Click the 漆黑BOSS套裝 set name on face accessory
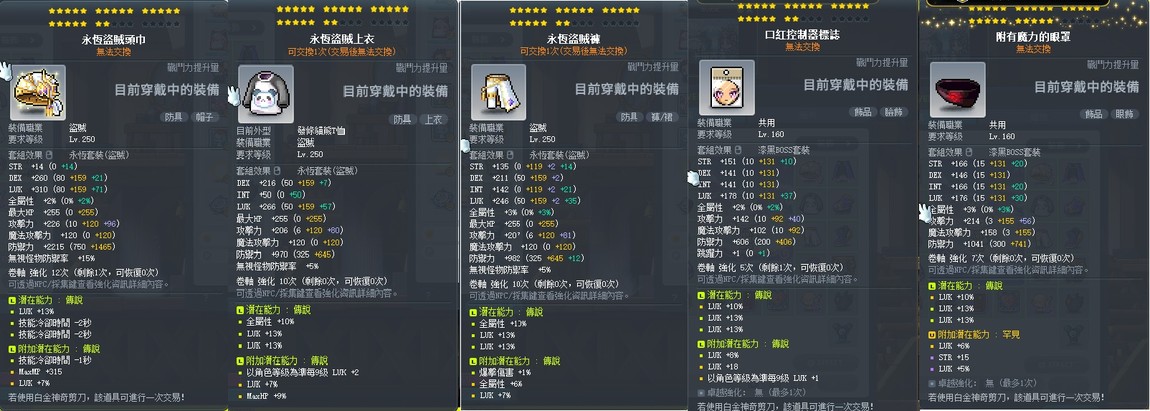1150x411 pixels. [x=785, y=150]
